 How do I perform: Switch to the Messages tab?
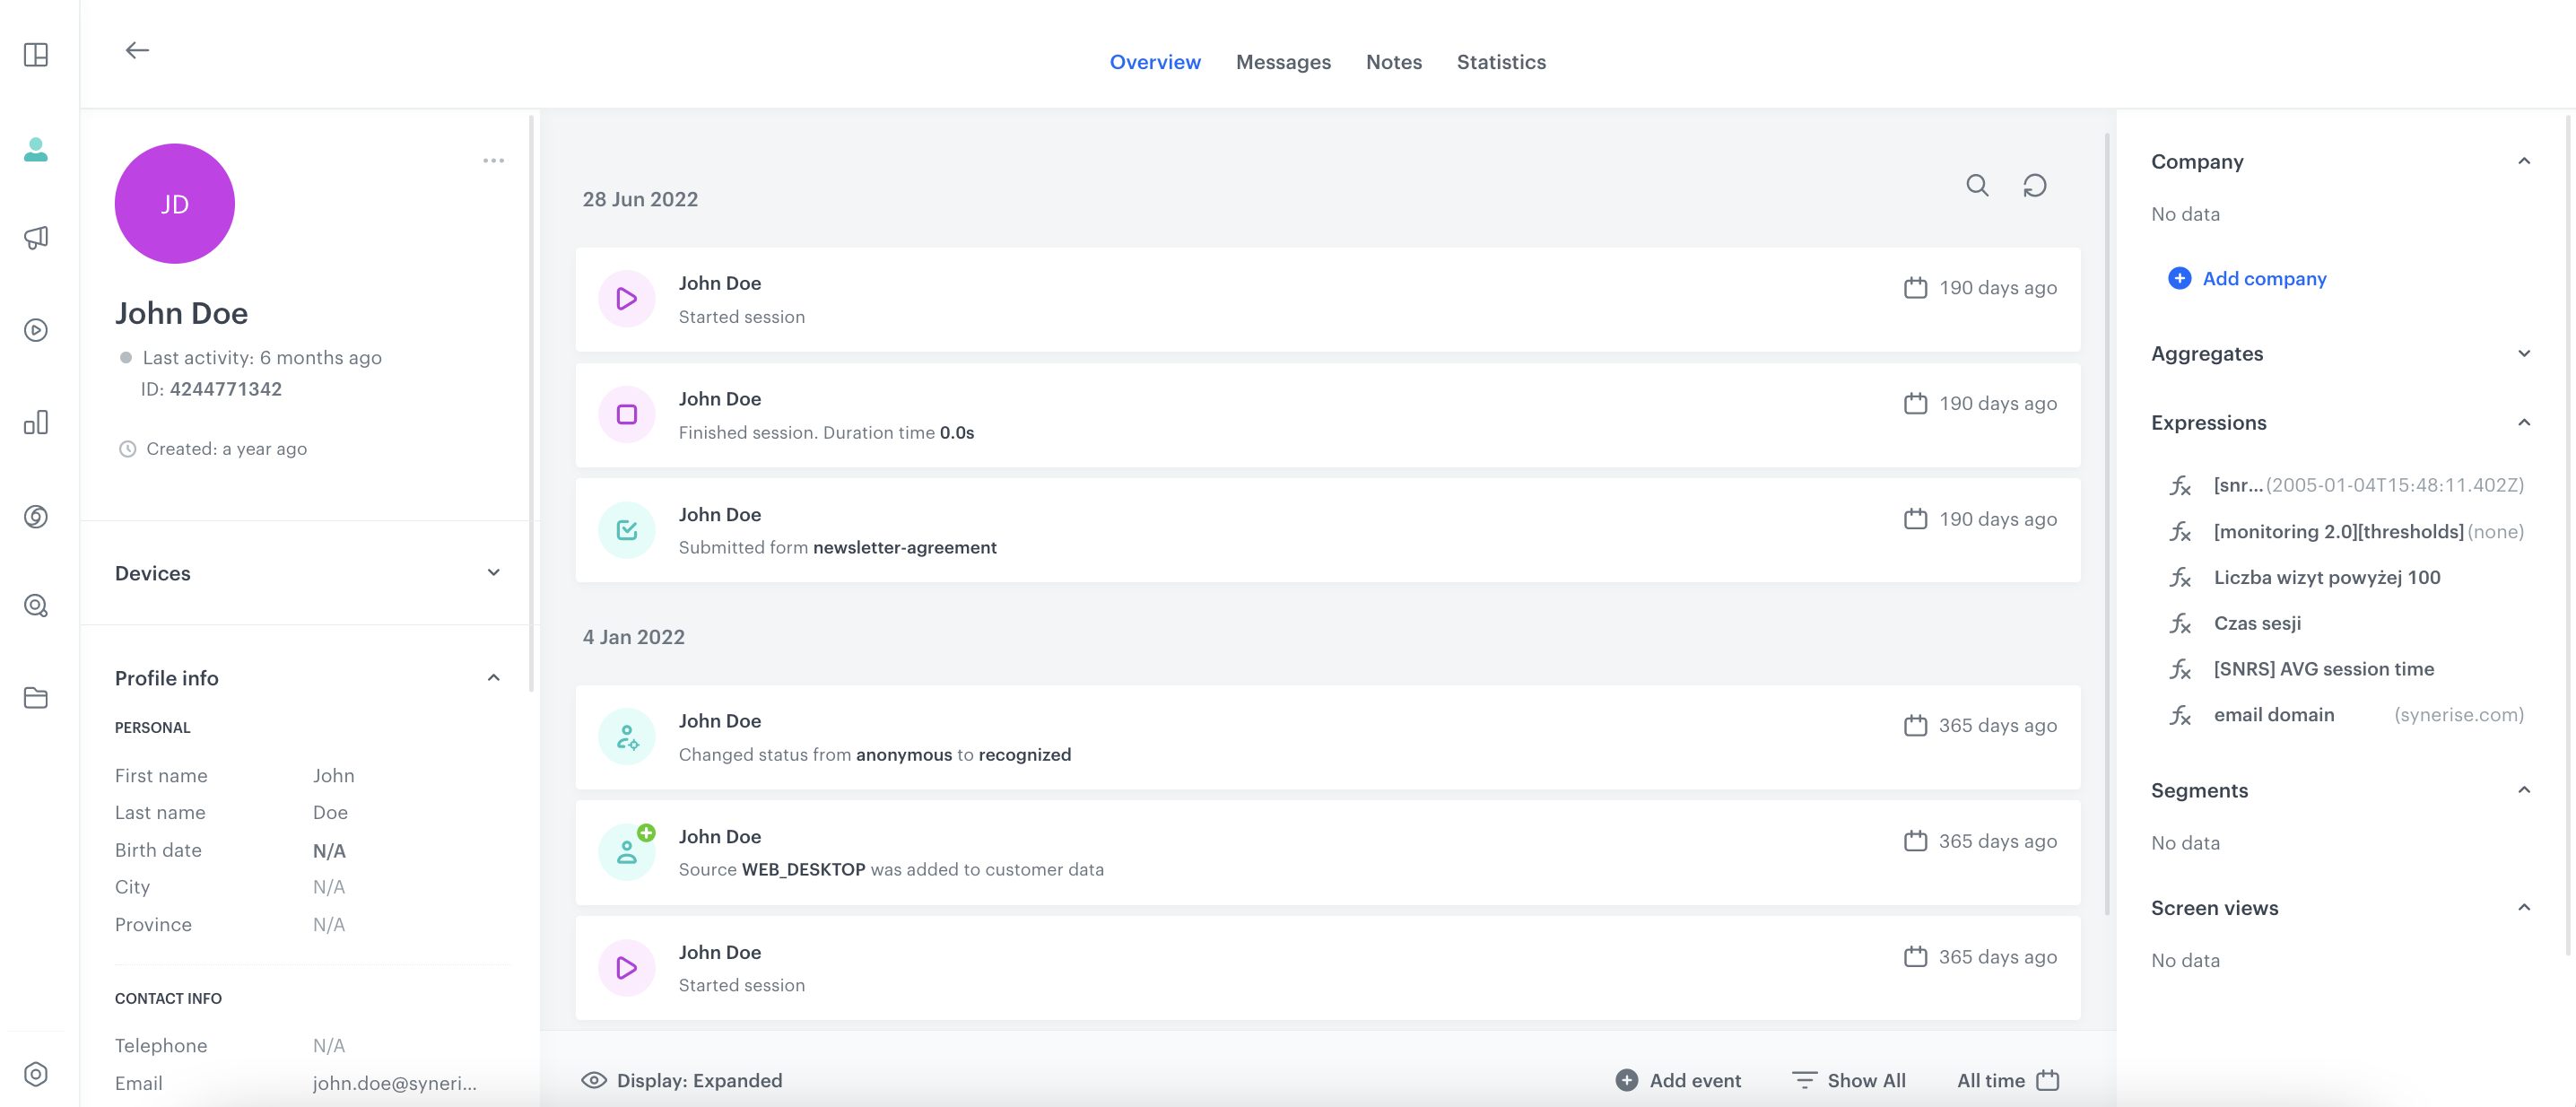(1284, 61)
